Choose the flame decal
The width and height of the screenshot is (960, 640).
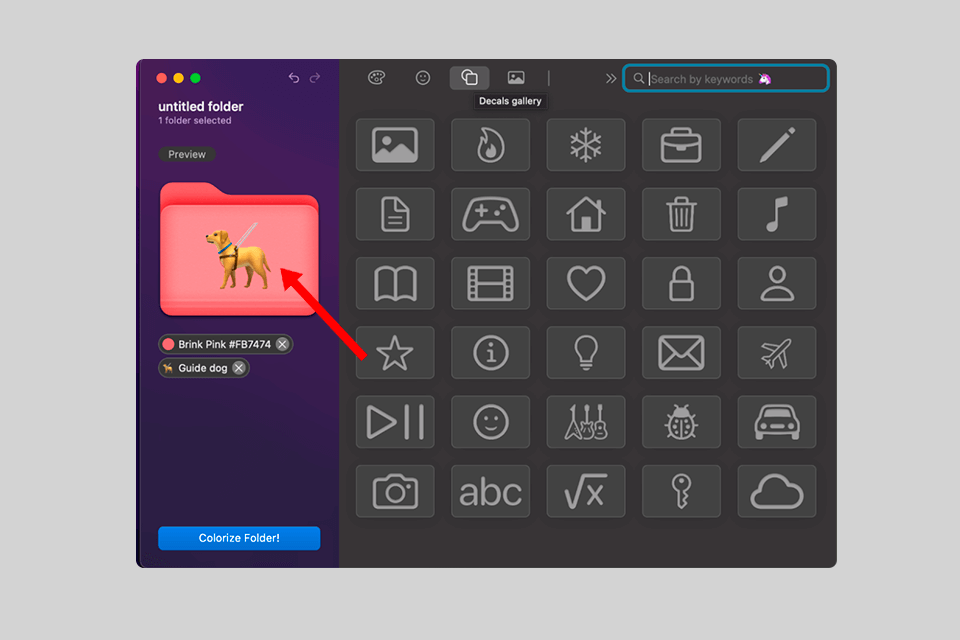coord(490,145)
